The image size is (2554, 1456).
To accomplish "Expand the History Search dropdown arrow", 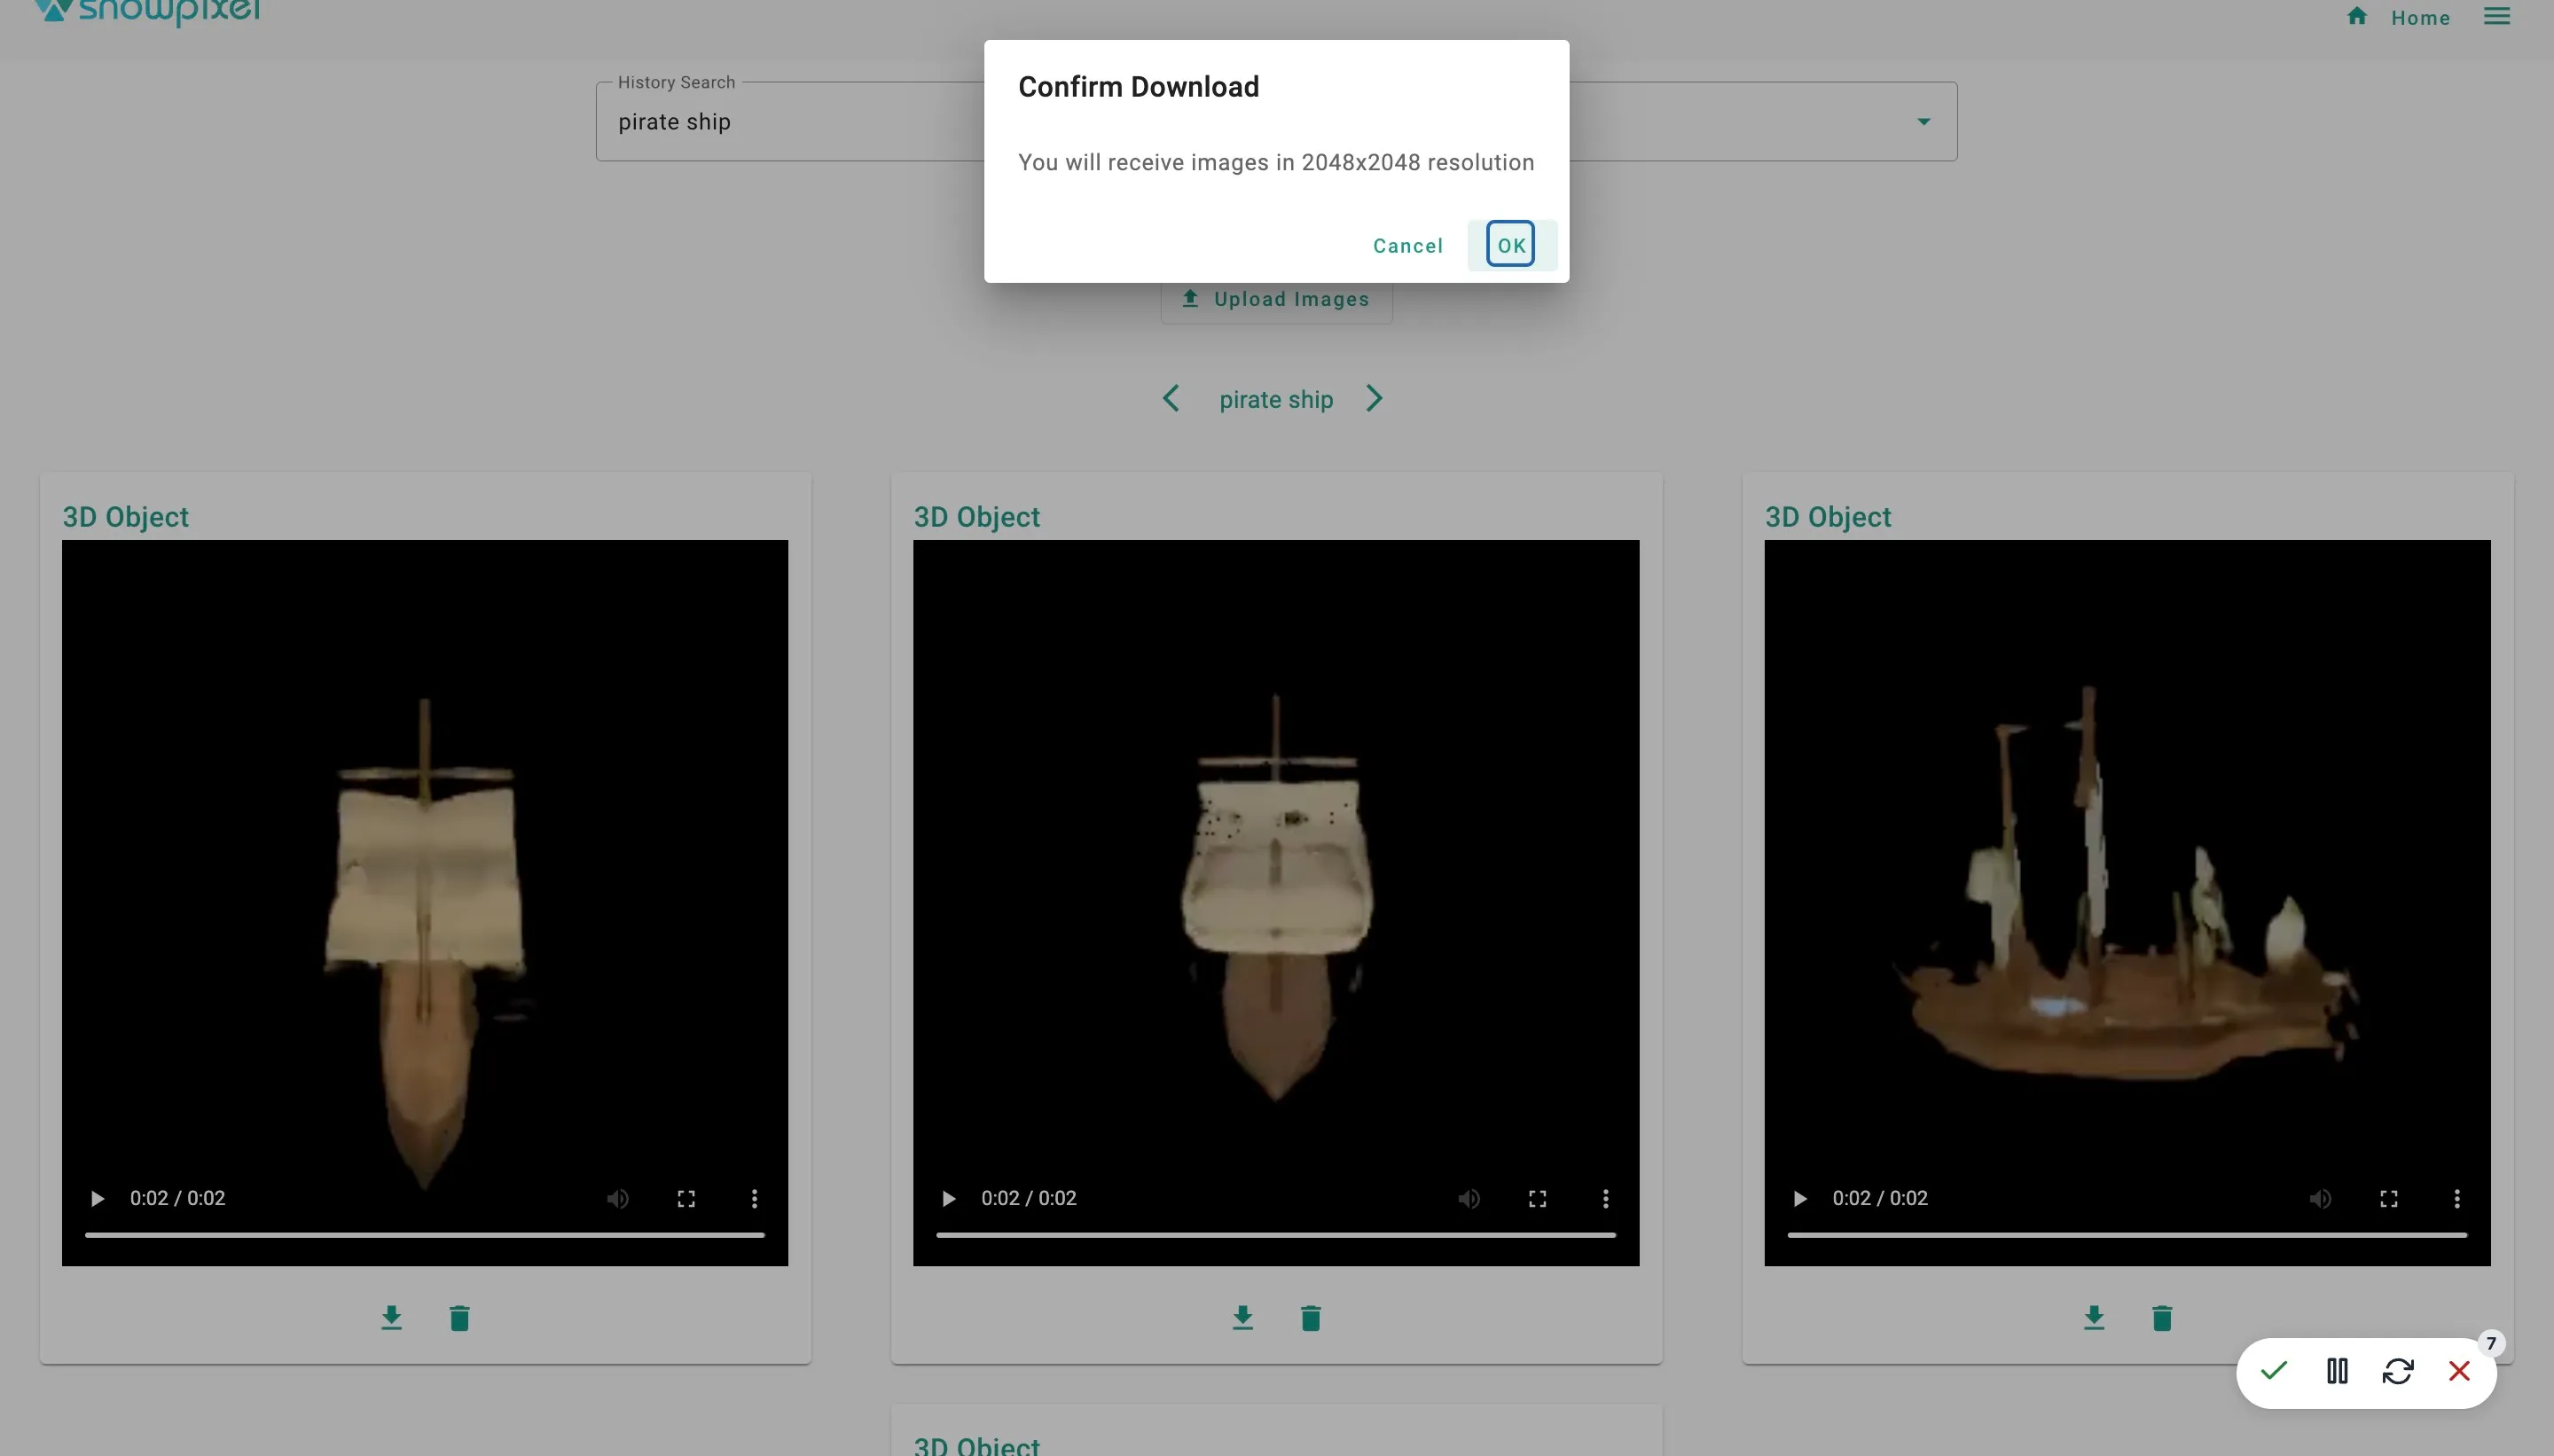I will point(1923,121).
